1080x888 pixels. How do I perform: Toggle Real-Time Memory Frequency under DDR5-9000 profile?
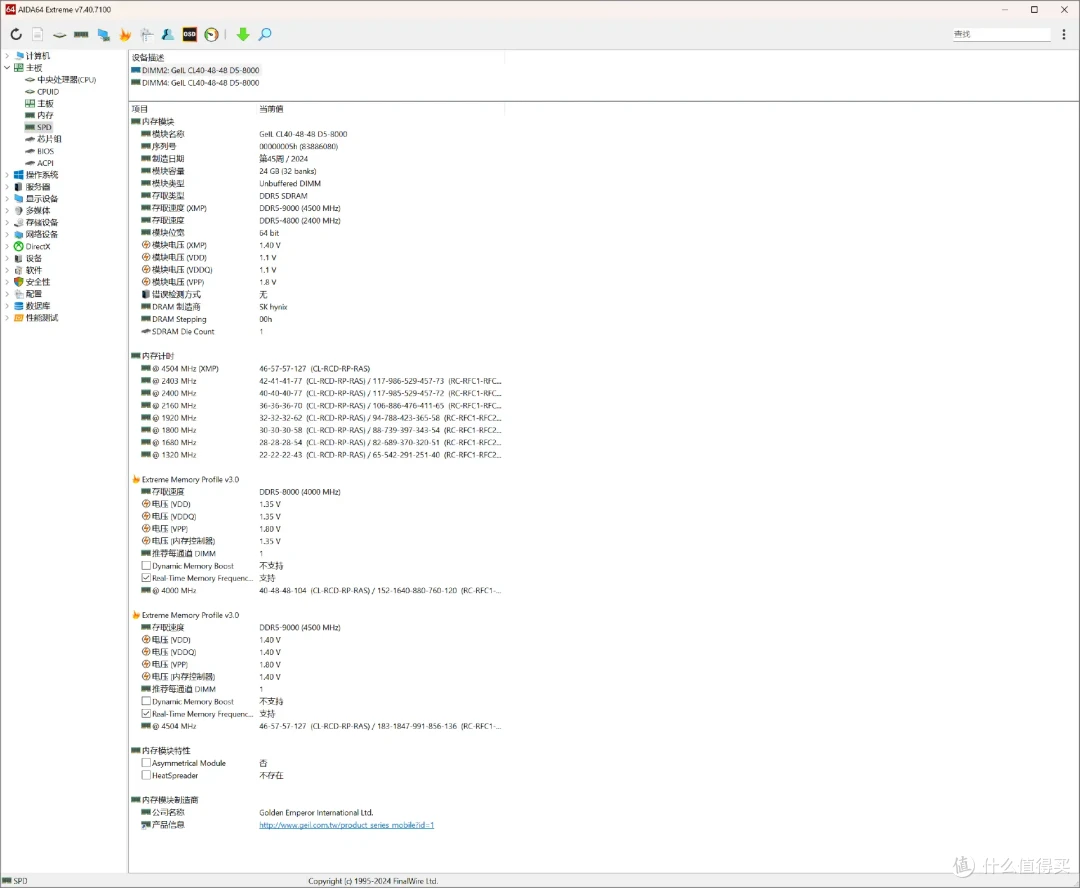click(146, 714)
